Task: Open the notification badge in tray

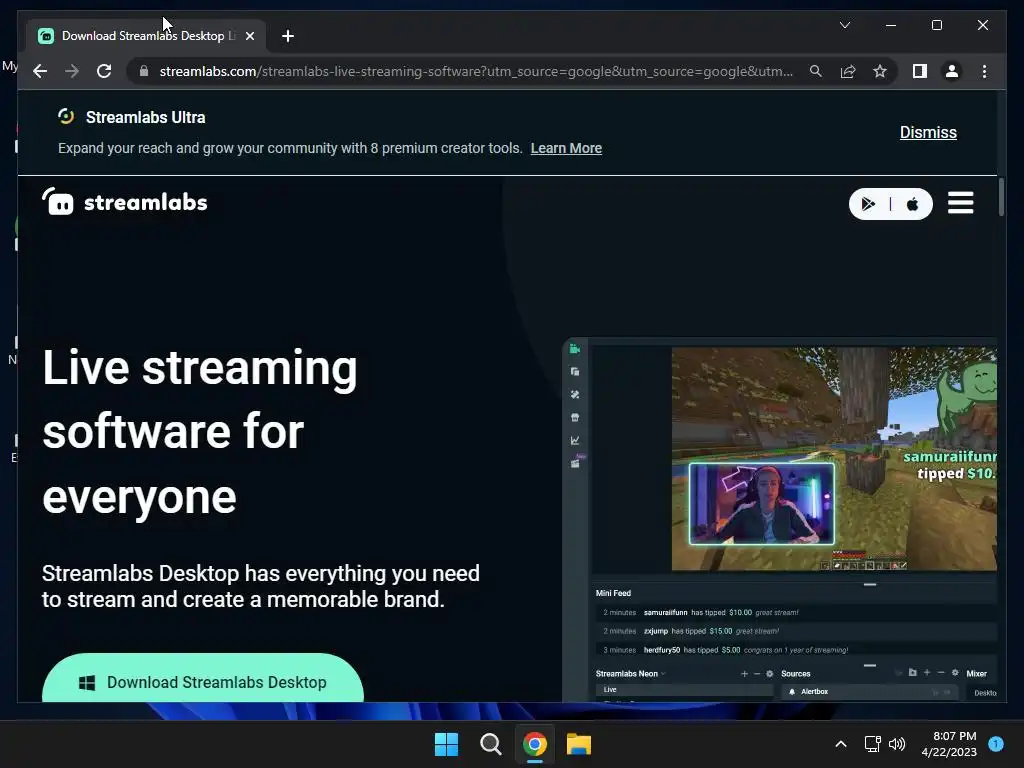Action: tap(996, 744)
